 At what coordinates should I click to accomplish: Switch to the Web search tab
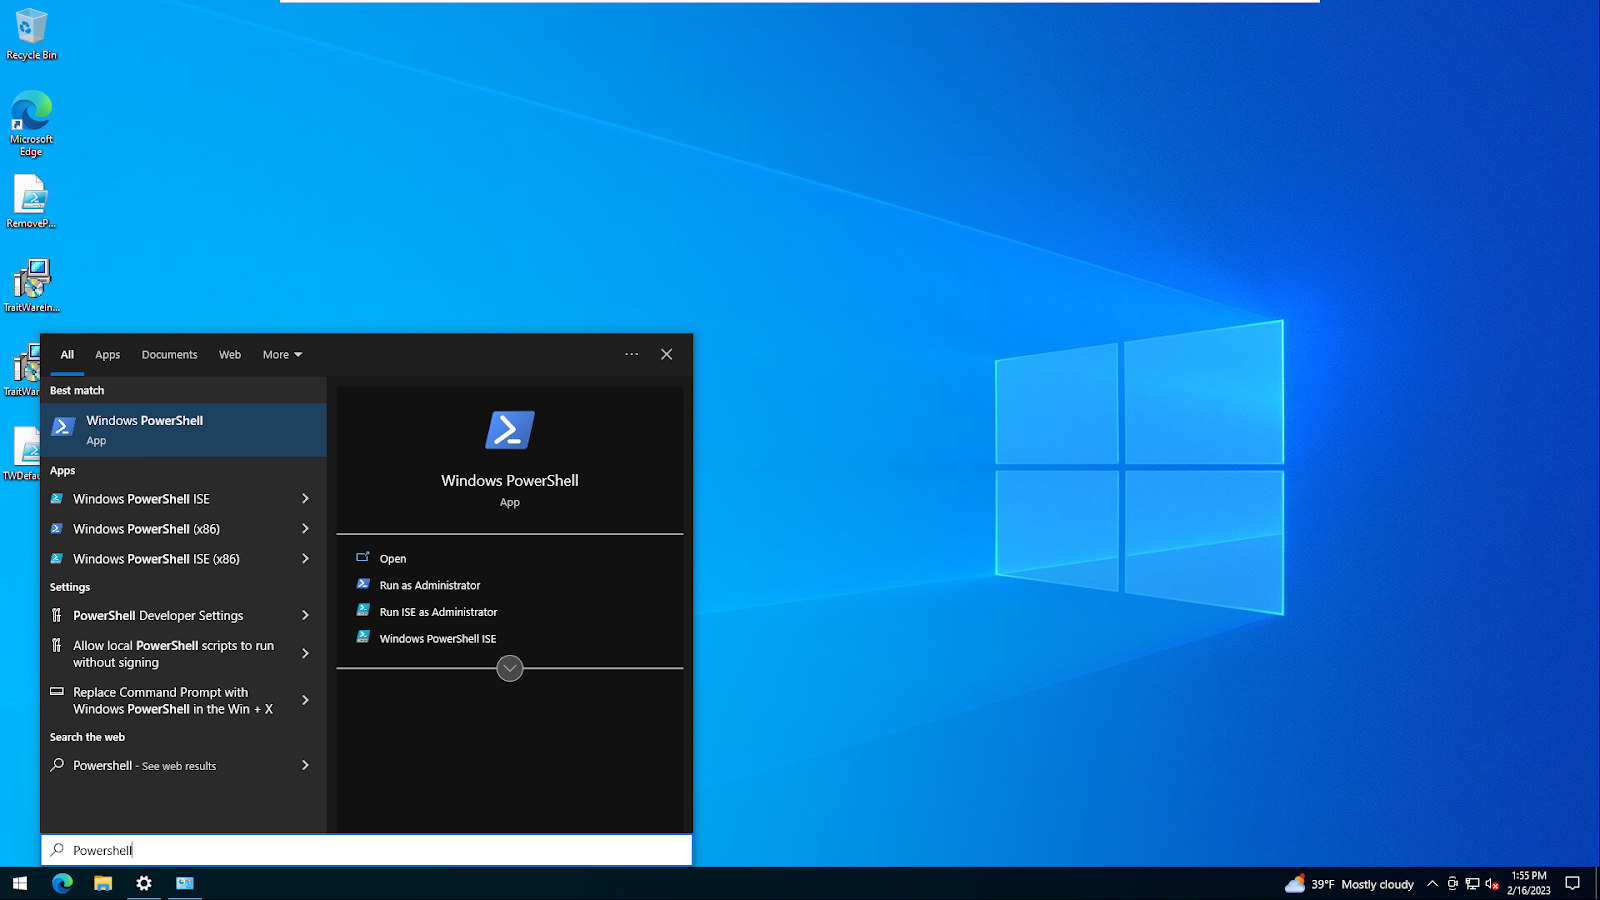pyautogui.click(x=230, y=355)
